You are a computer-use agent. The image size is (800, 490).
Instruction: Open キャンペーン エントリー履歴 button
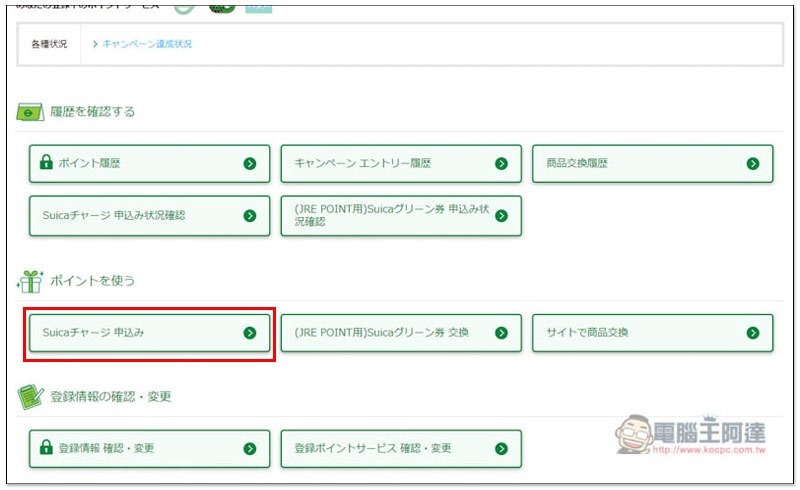[x=401, y=163]
